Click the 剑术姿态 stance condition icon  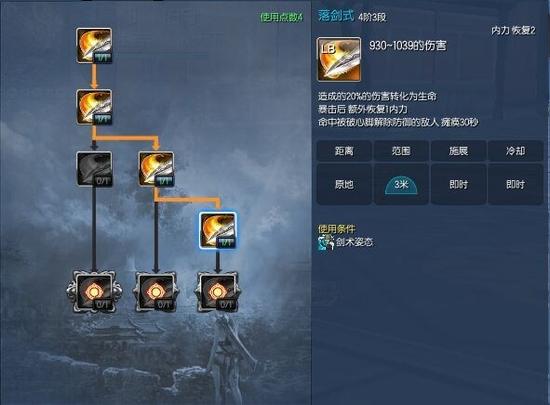click(326, 243)
